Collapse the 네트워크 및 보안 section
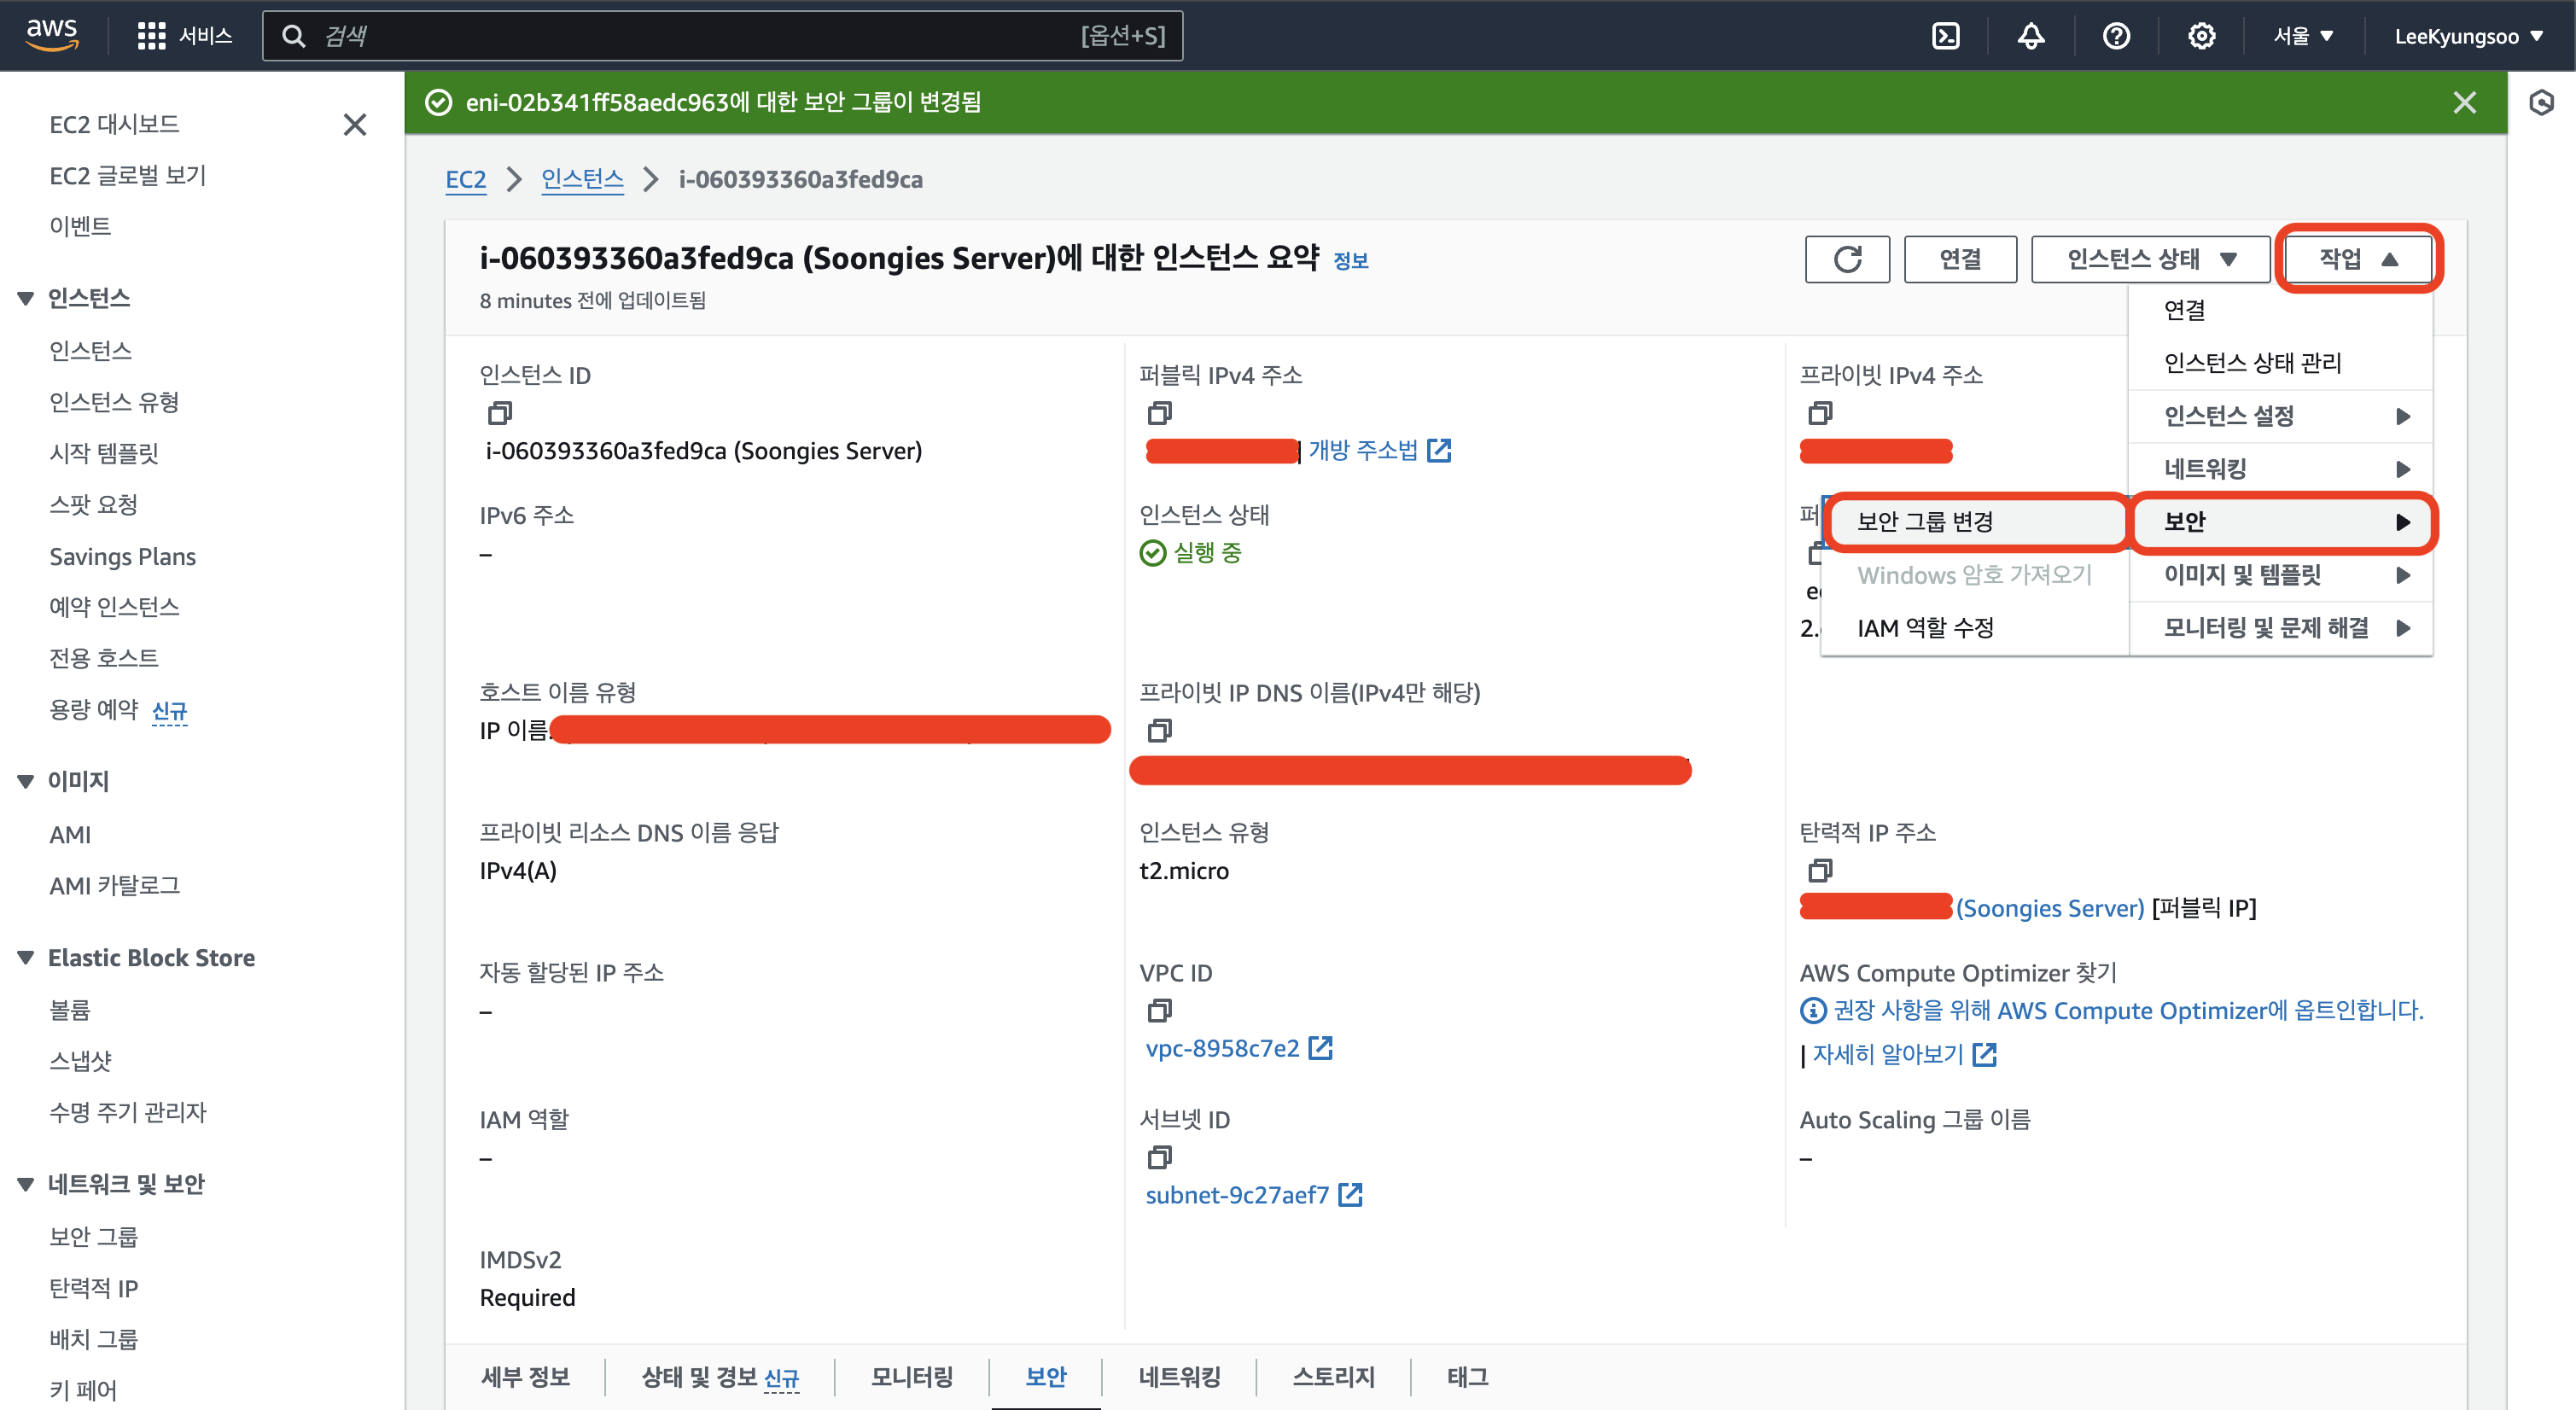Image resolution: width=2576 pixels, height=1410 pixels. (x=26, y=1184)
